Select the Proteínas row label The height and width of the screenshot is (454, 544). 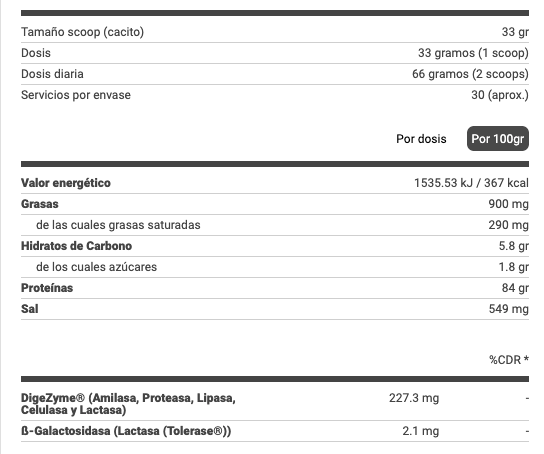(x=47, y=288)
